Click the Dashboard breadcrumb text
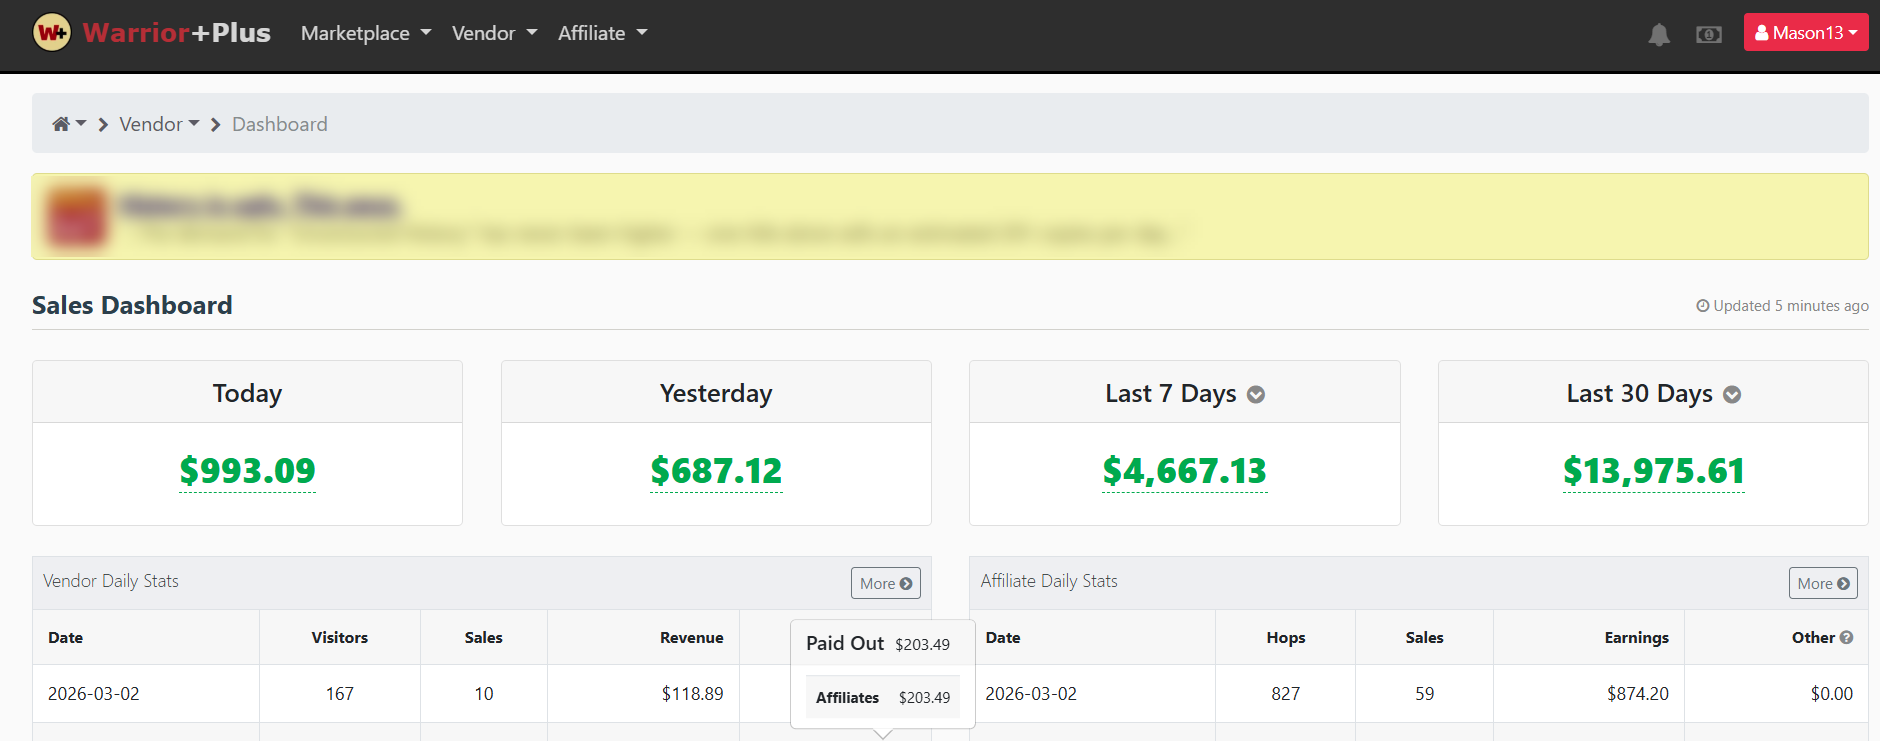1880x741 pixels. 280,124
